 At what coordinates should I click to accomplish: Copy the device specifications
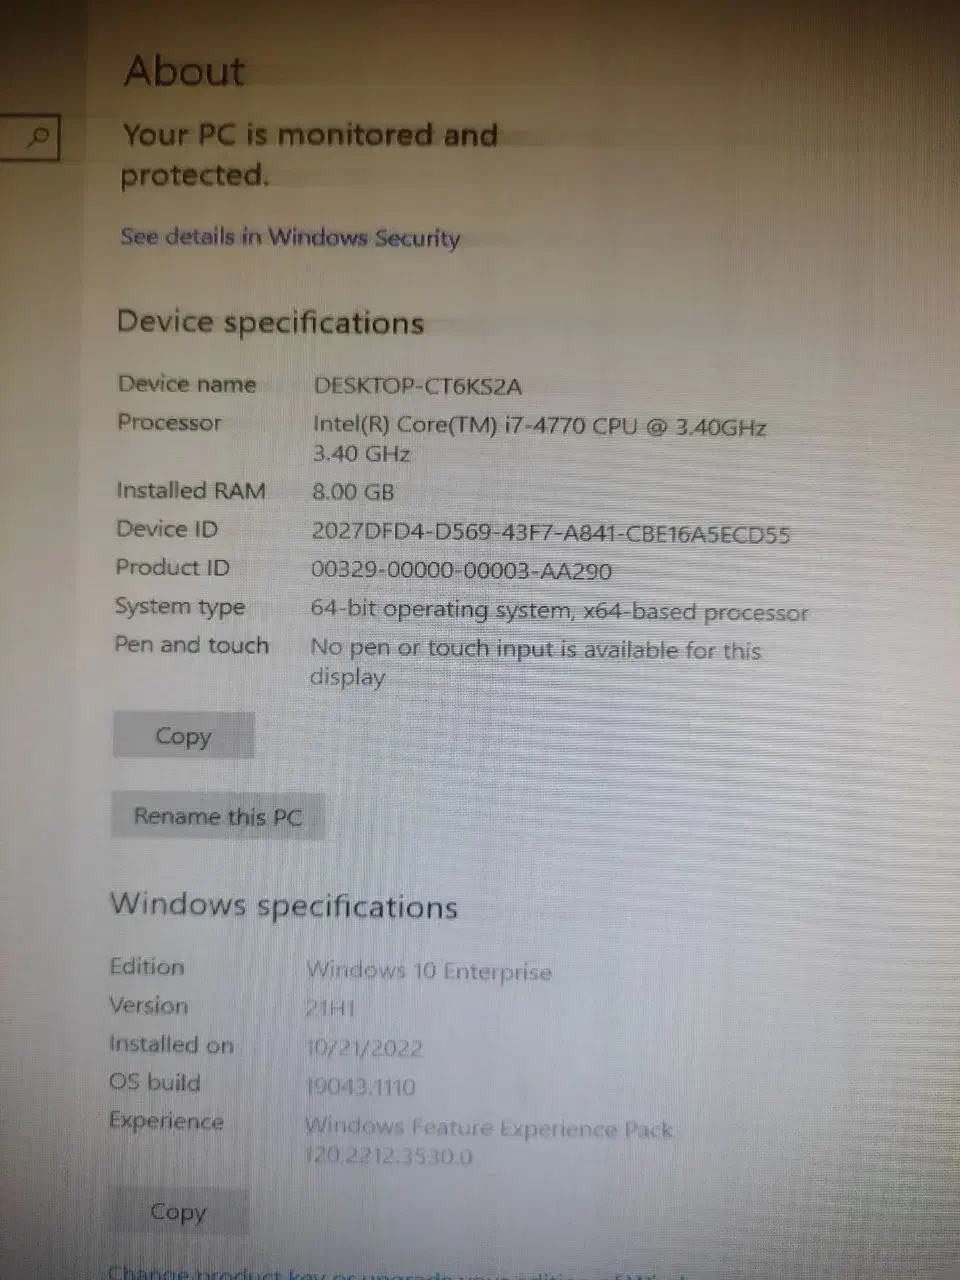pyautogui.click(x=183, y=736)
